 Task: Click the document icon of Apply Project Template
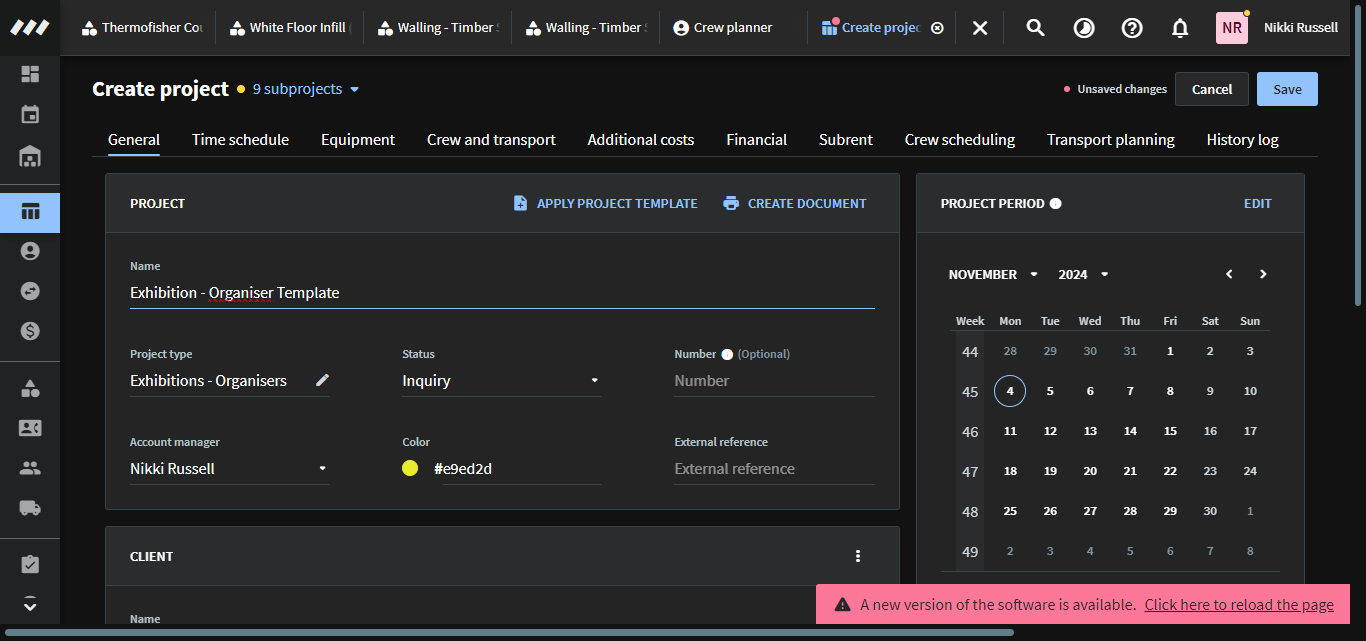click(x=520, y=203)
